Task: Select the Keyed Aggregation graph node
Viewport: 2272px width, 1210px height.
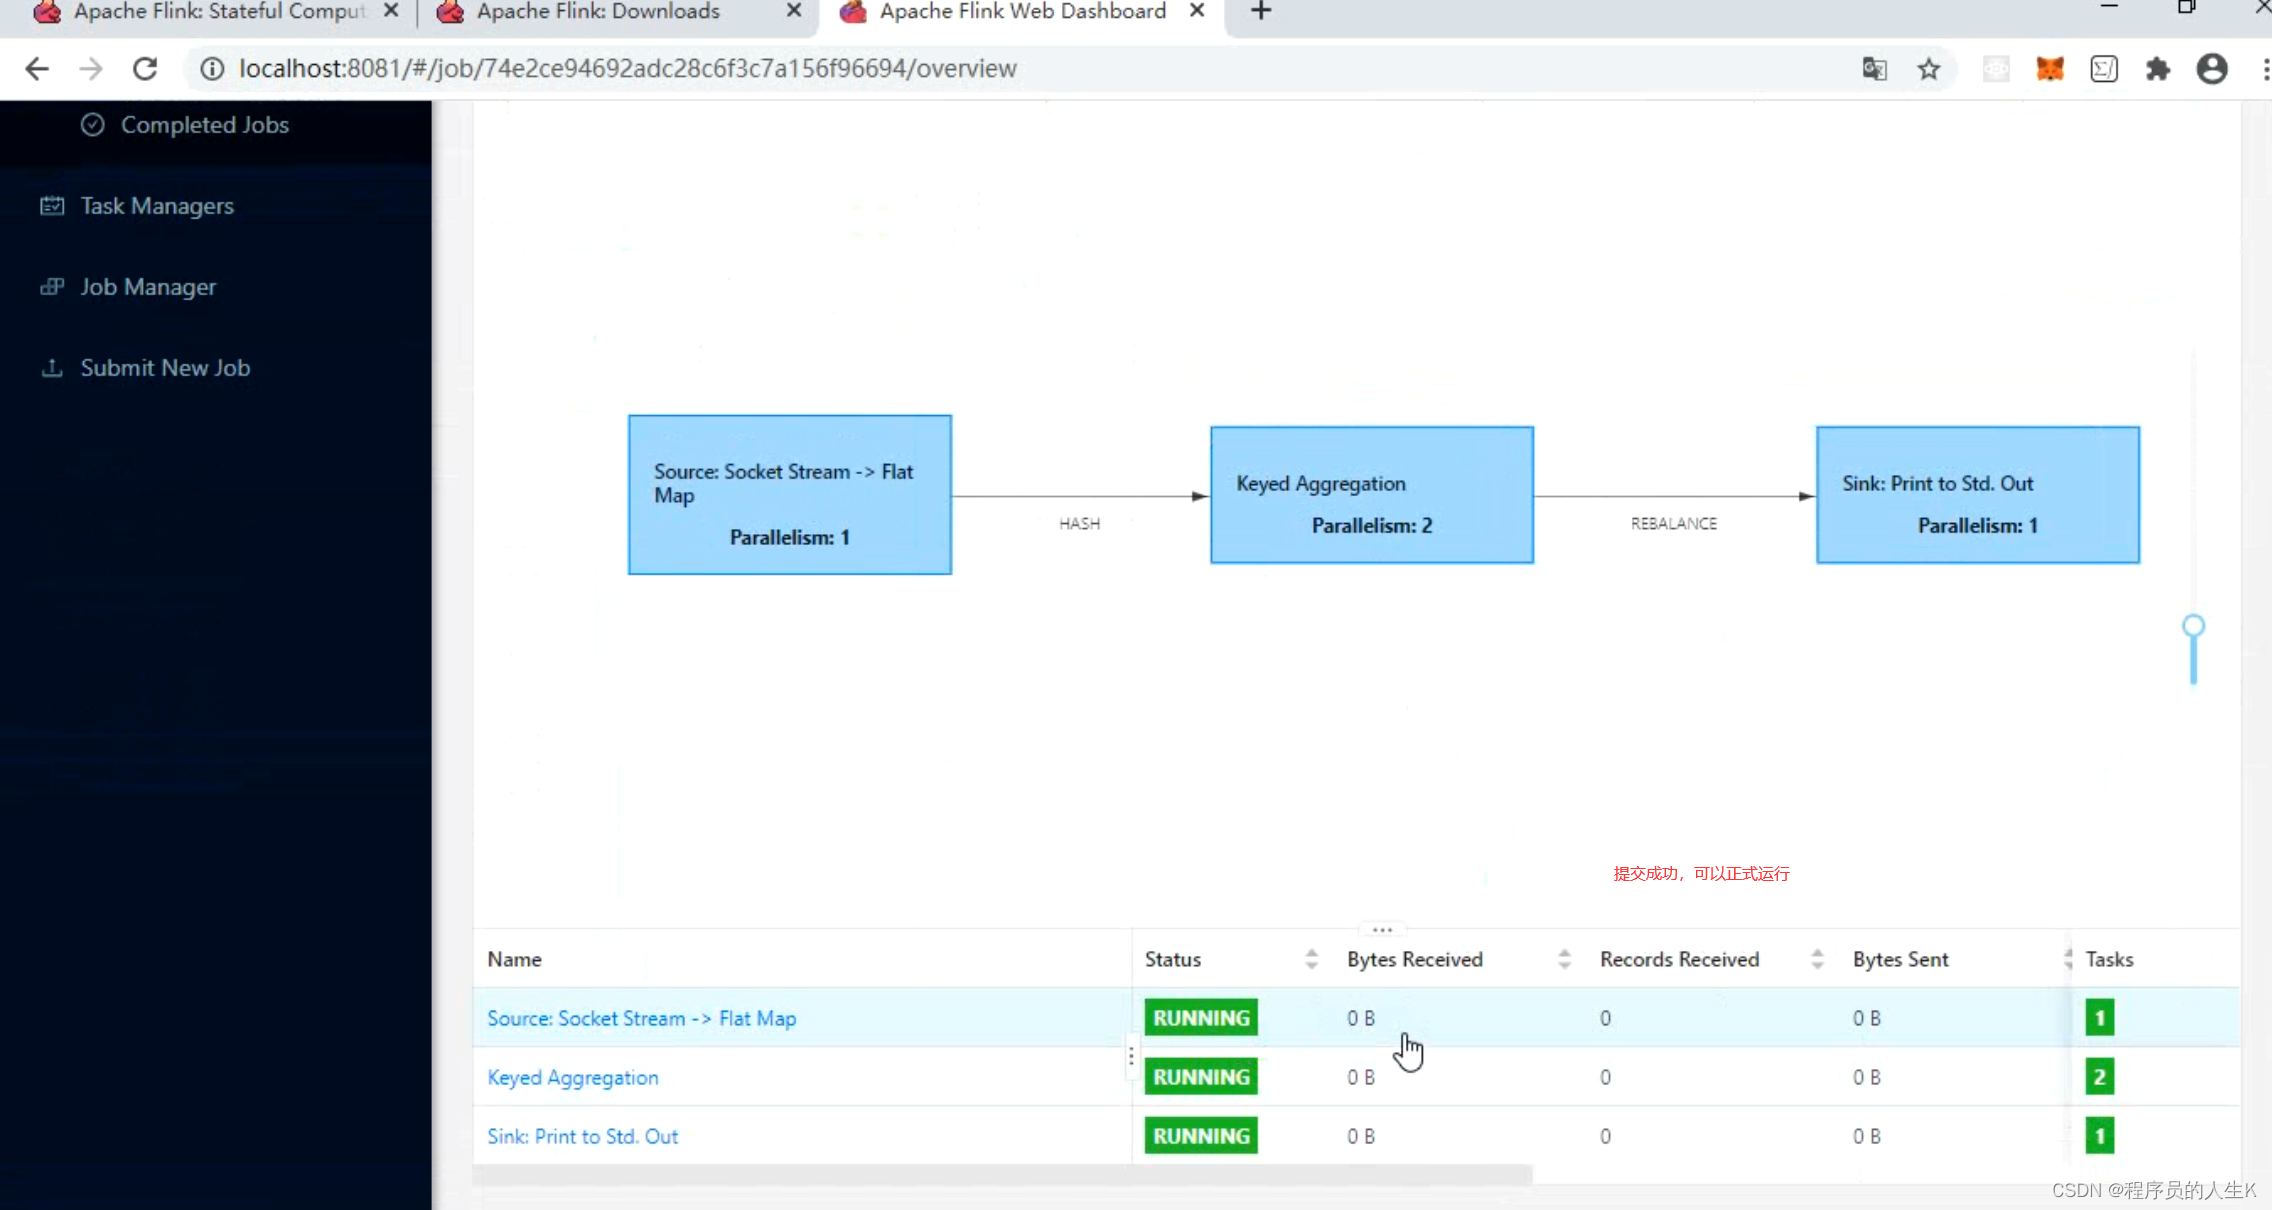Action: tap(1371, 495)
